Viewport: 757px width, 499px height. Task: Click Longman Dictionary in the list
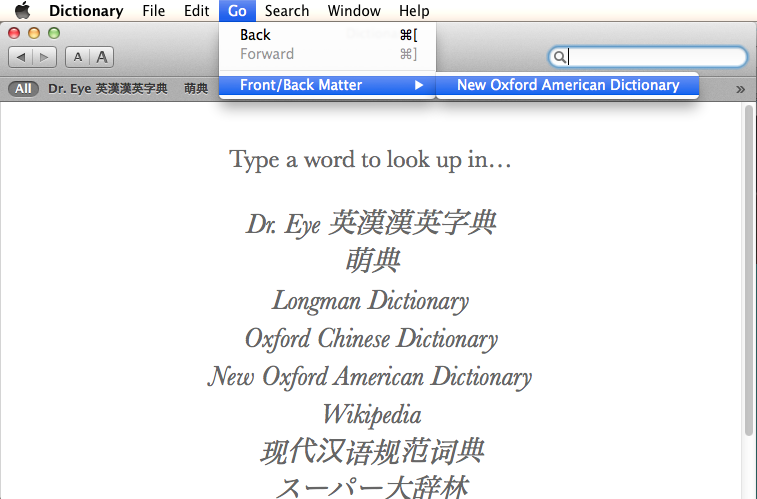click(370, 301)
